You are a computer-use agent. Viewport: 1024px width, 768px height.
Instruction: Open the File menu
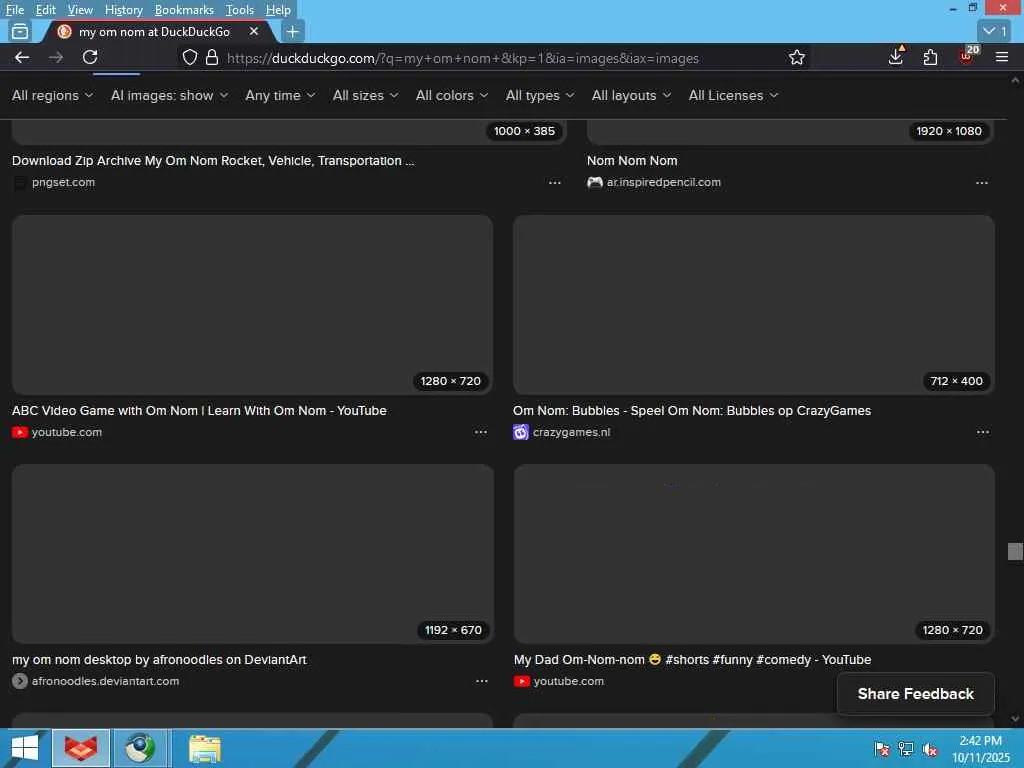15,10
